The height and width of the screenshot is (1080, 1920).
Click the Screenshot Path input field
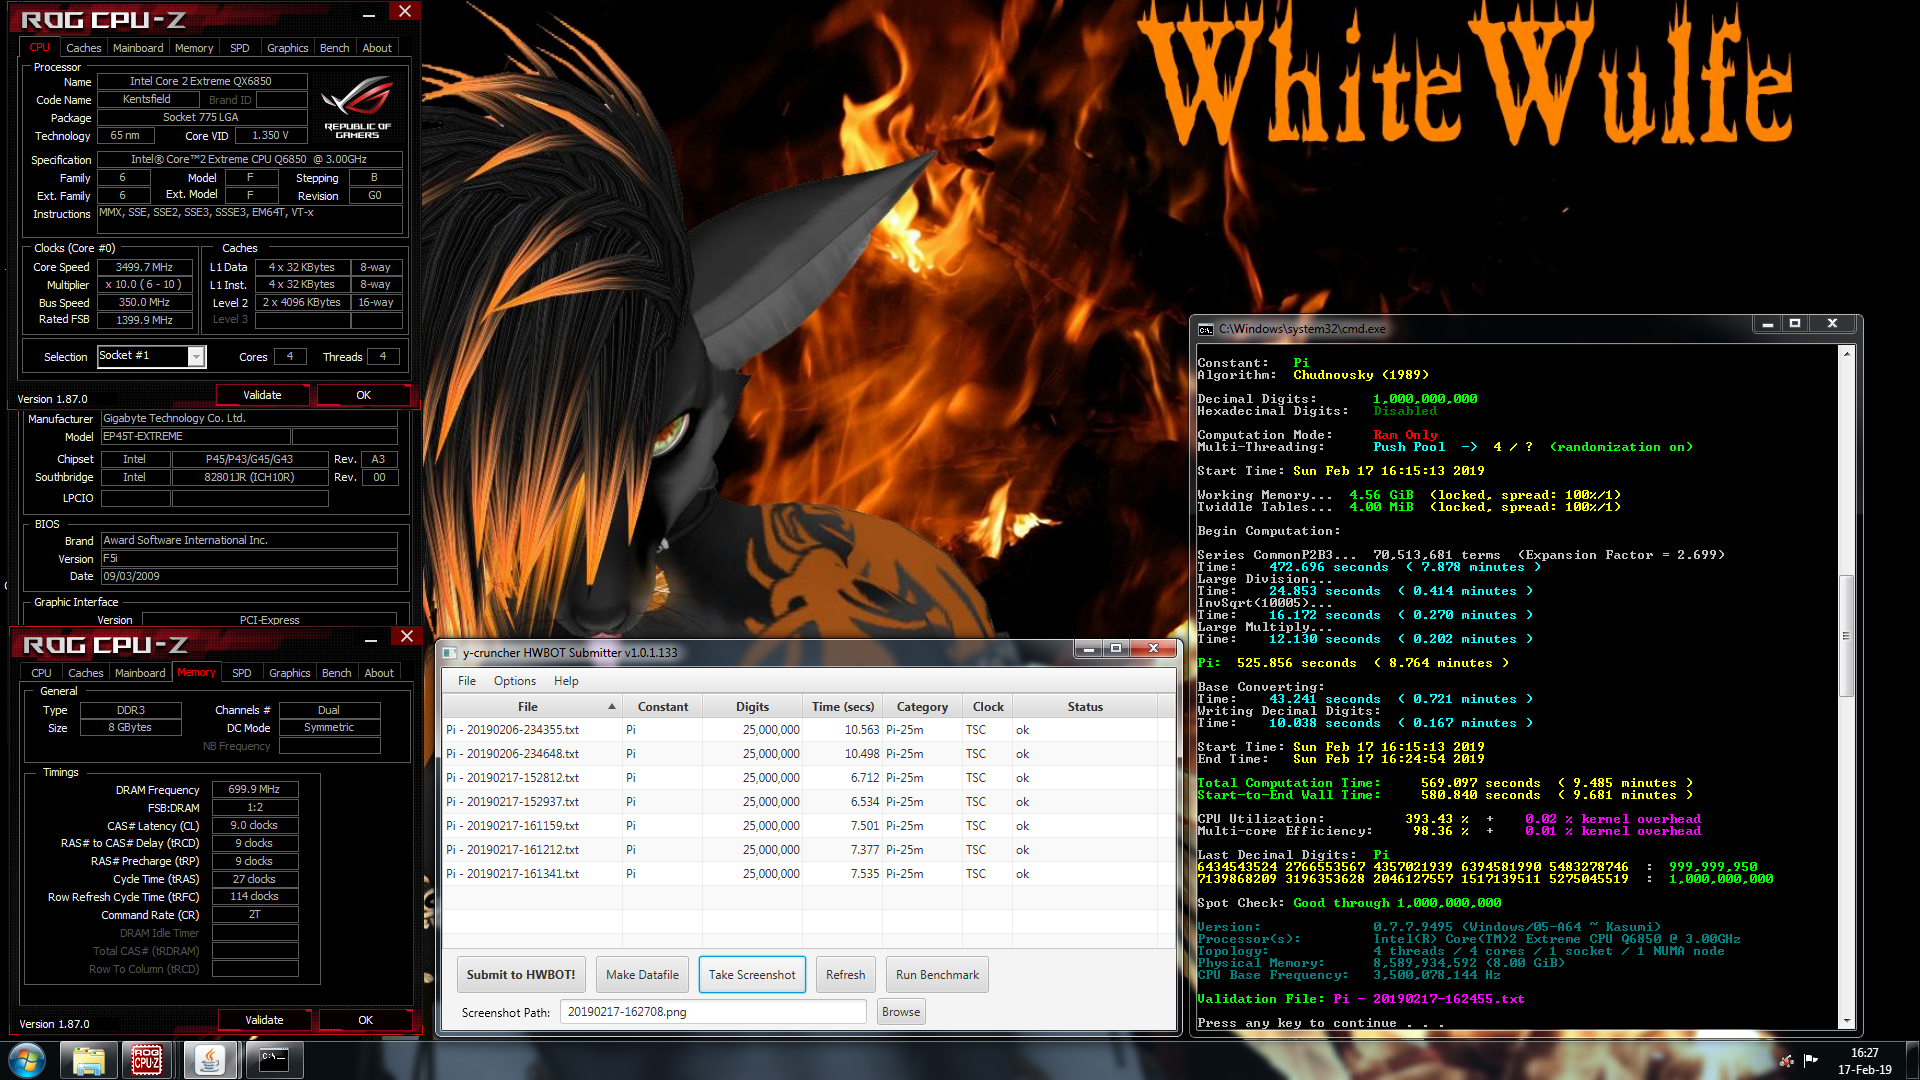click(713, 1012)
